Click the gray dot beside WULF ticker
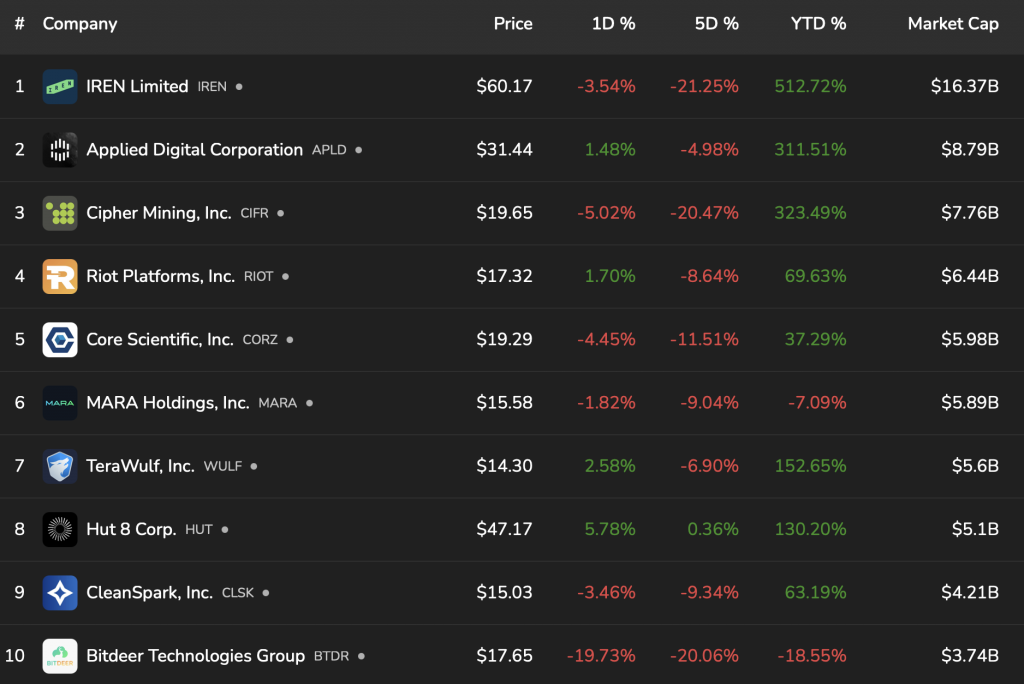 254,466
